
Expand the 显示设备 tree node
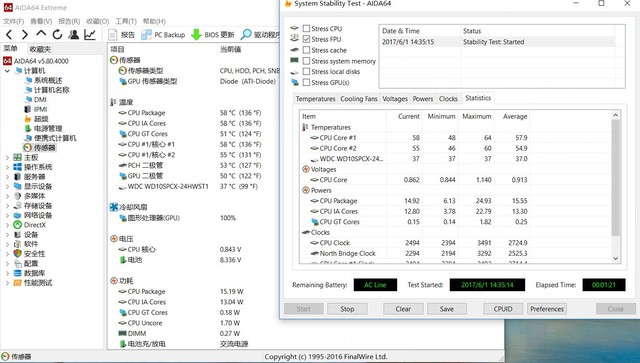click(x=7, y=186)
